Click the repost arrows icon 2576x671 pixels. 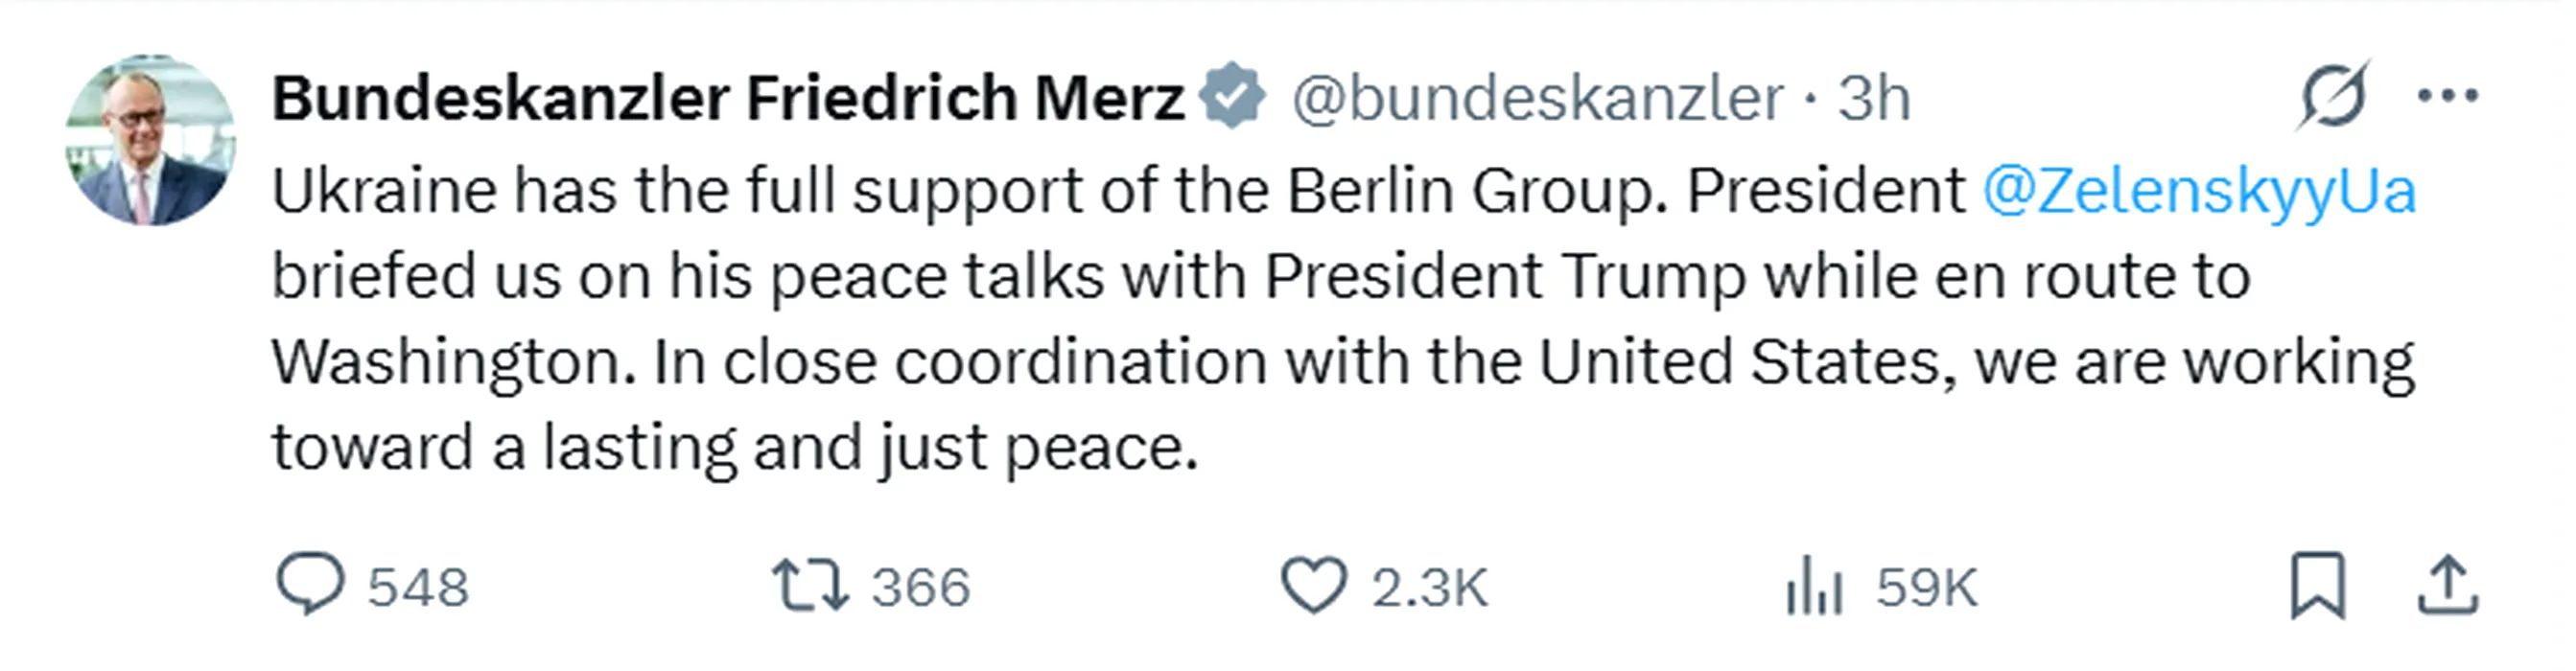tap(810, 586)
